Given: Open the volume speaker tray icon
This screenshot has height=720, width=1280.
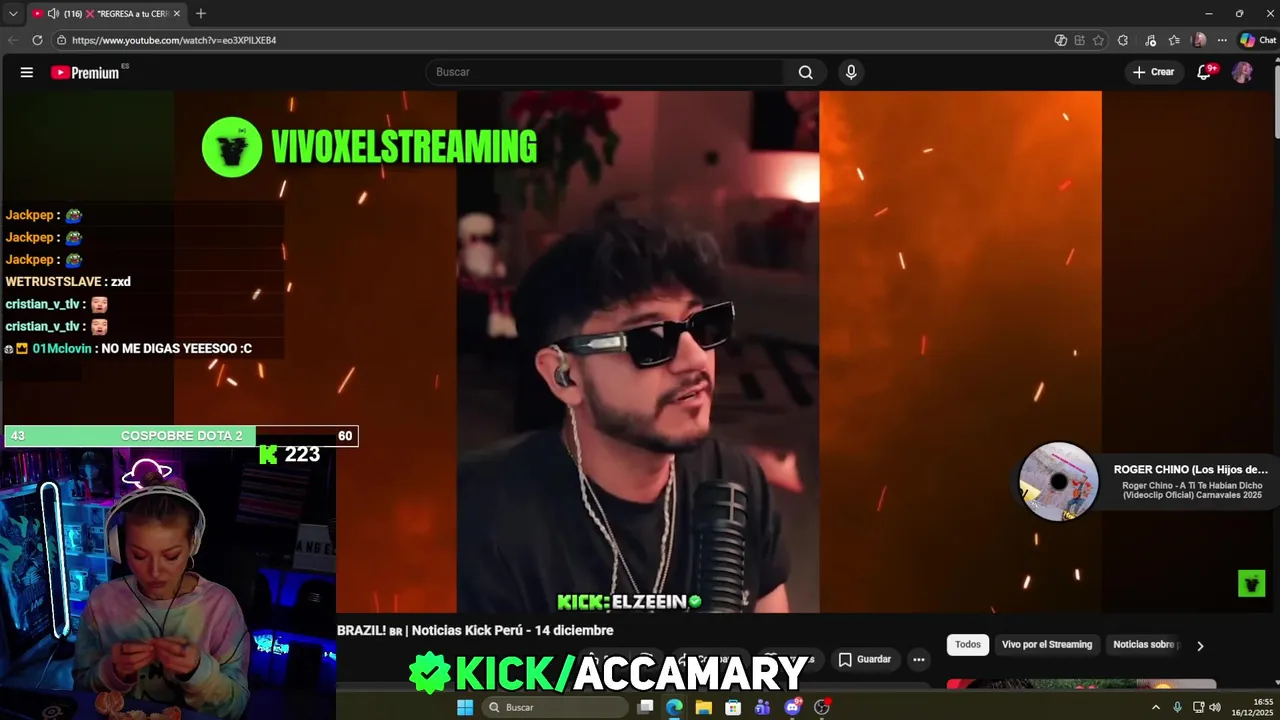Looking at the screenshot, I should coord(1215,707).
